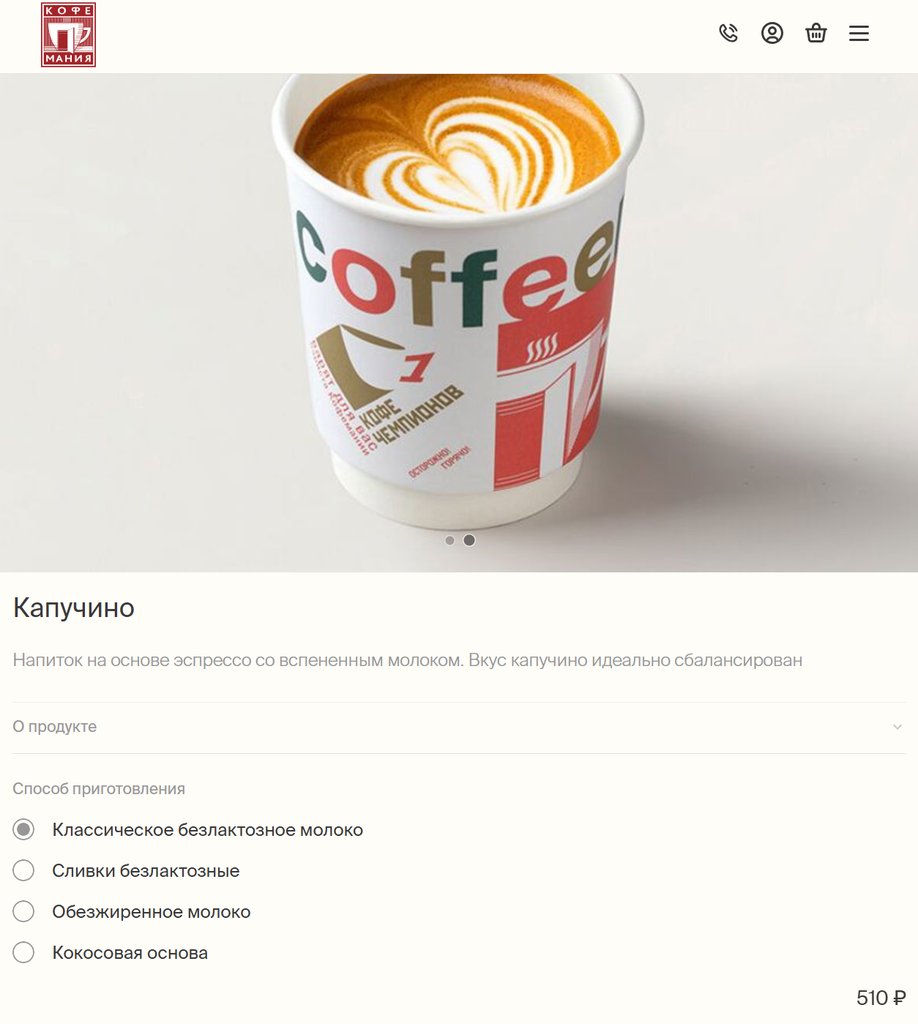This screenshot has width=918, height=1024.
Task: Show first carousel image dot
Action: pos(450,540)
